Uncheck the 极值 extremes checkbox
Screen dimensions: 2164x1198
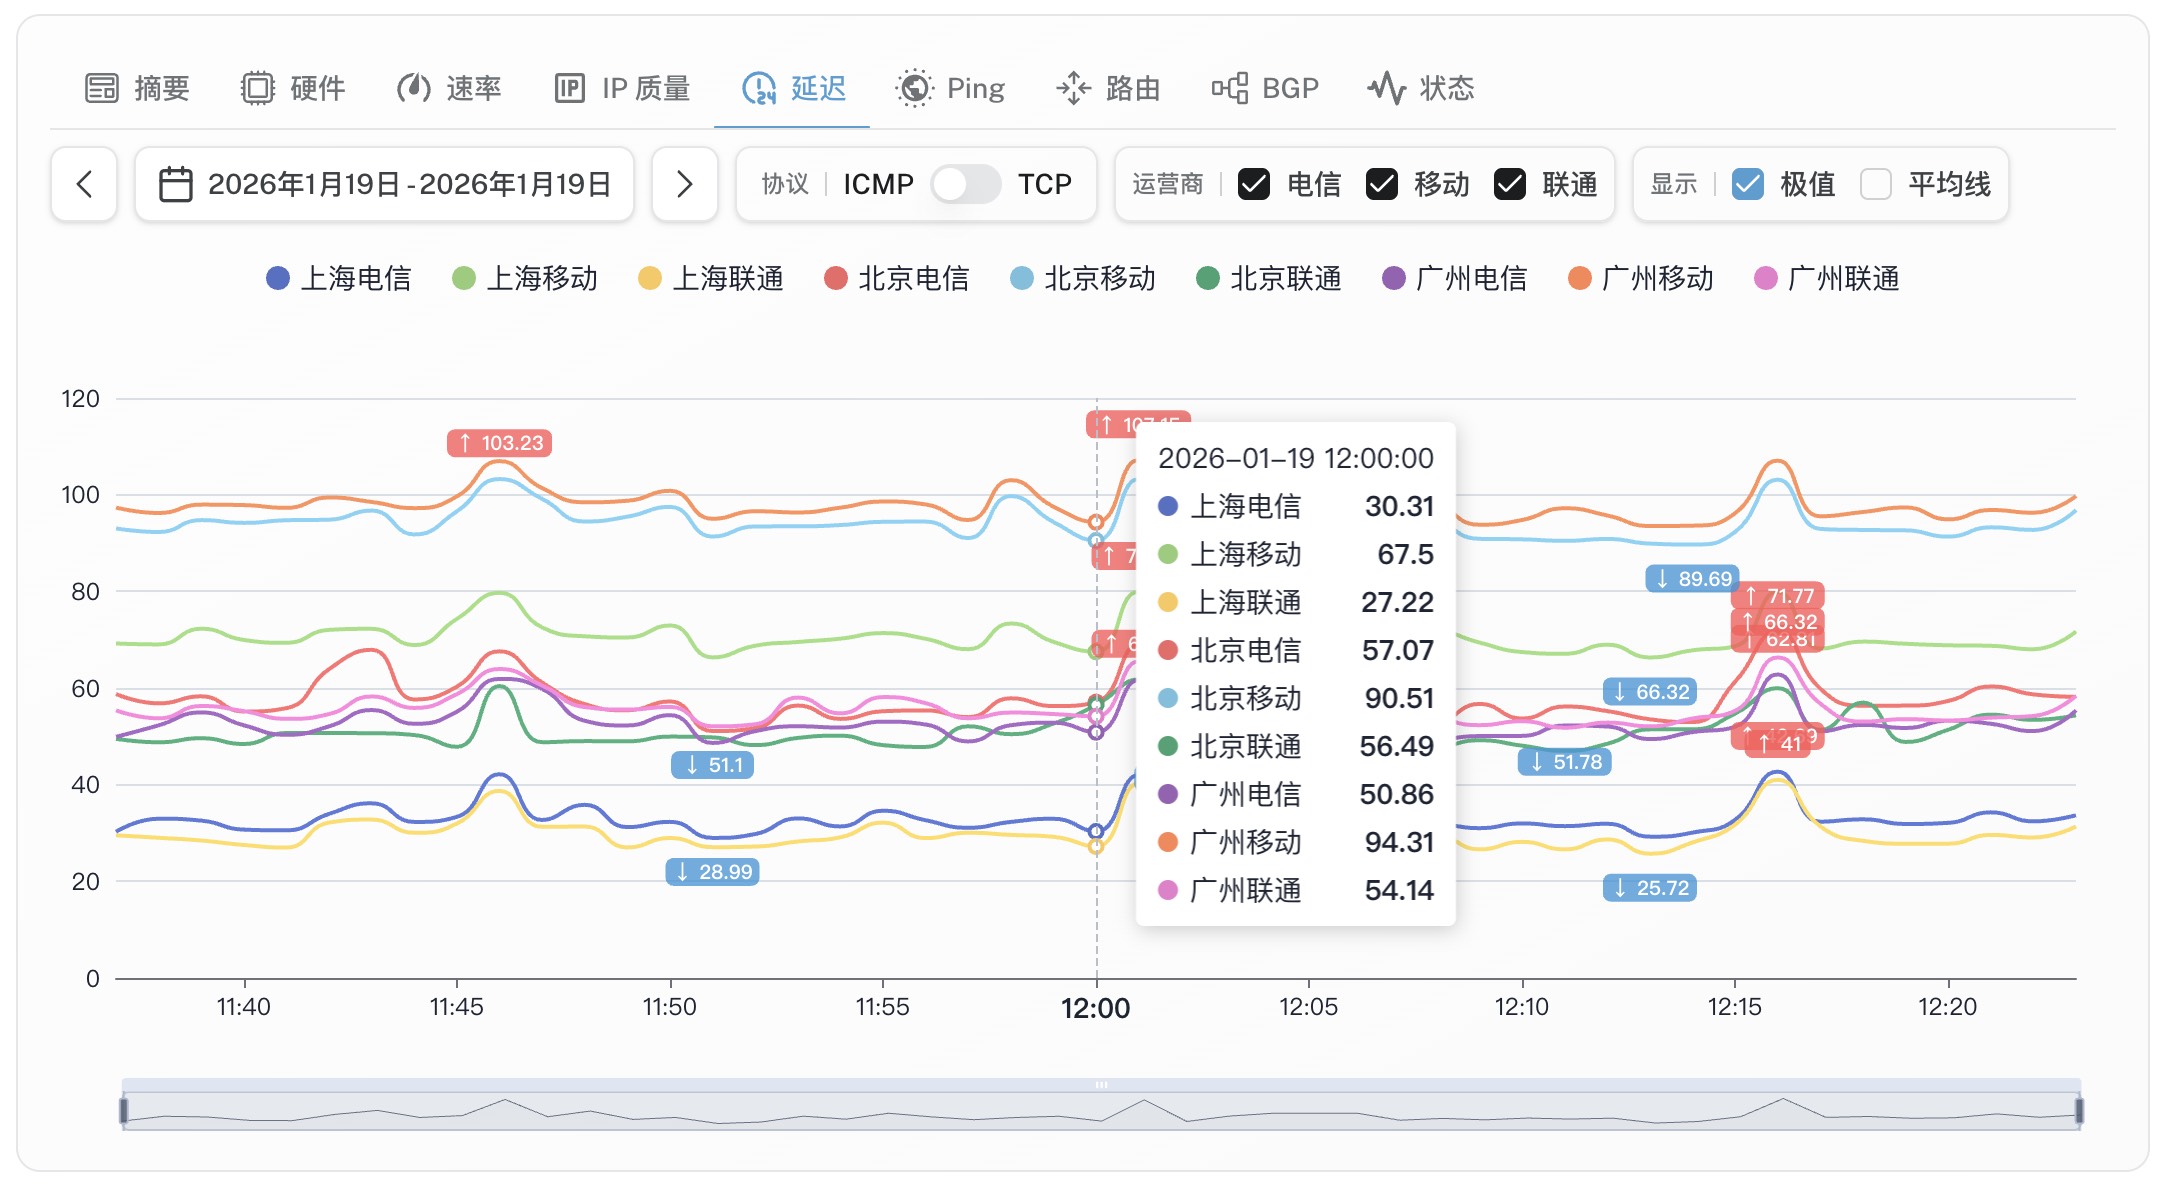pyautogui.click(x=1748, y=184)
